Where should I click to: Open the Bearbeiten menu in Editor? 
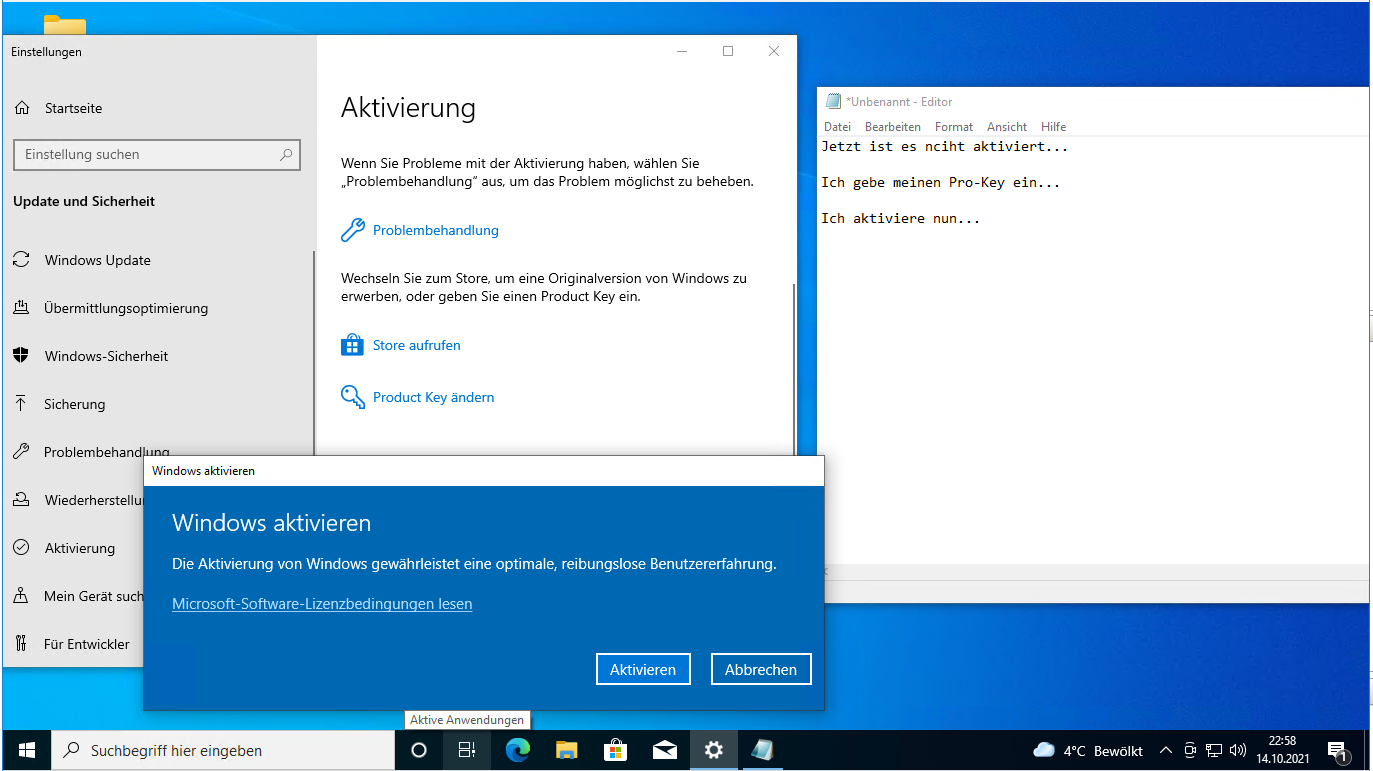tap(893, 127)
